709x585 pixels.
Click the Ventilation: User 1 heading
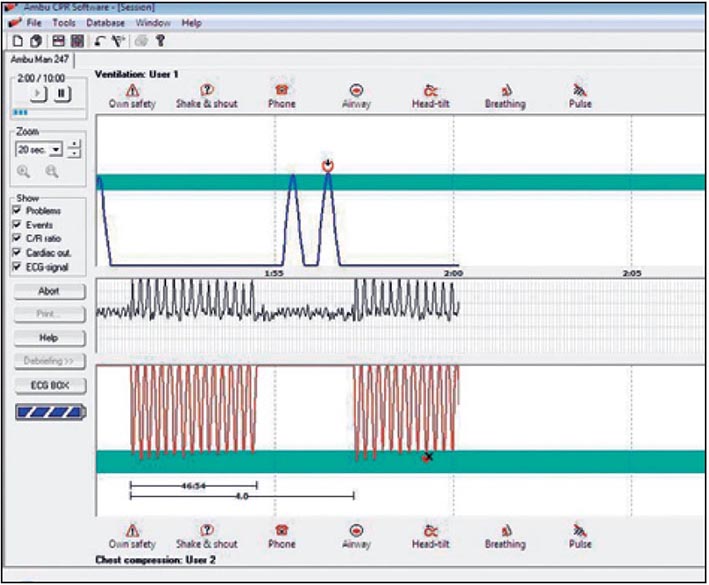(x=137, y=74)
